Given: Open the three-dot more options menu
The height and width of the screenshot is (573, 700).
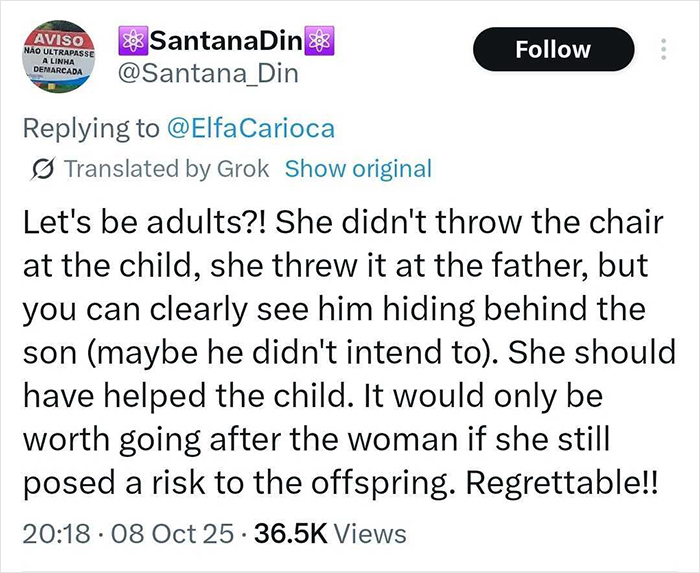Looking at the screenshot, I should point(663,49).
